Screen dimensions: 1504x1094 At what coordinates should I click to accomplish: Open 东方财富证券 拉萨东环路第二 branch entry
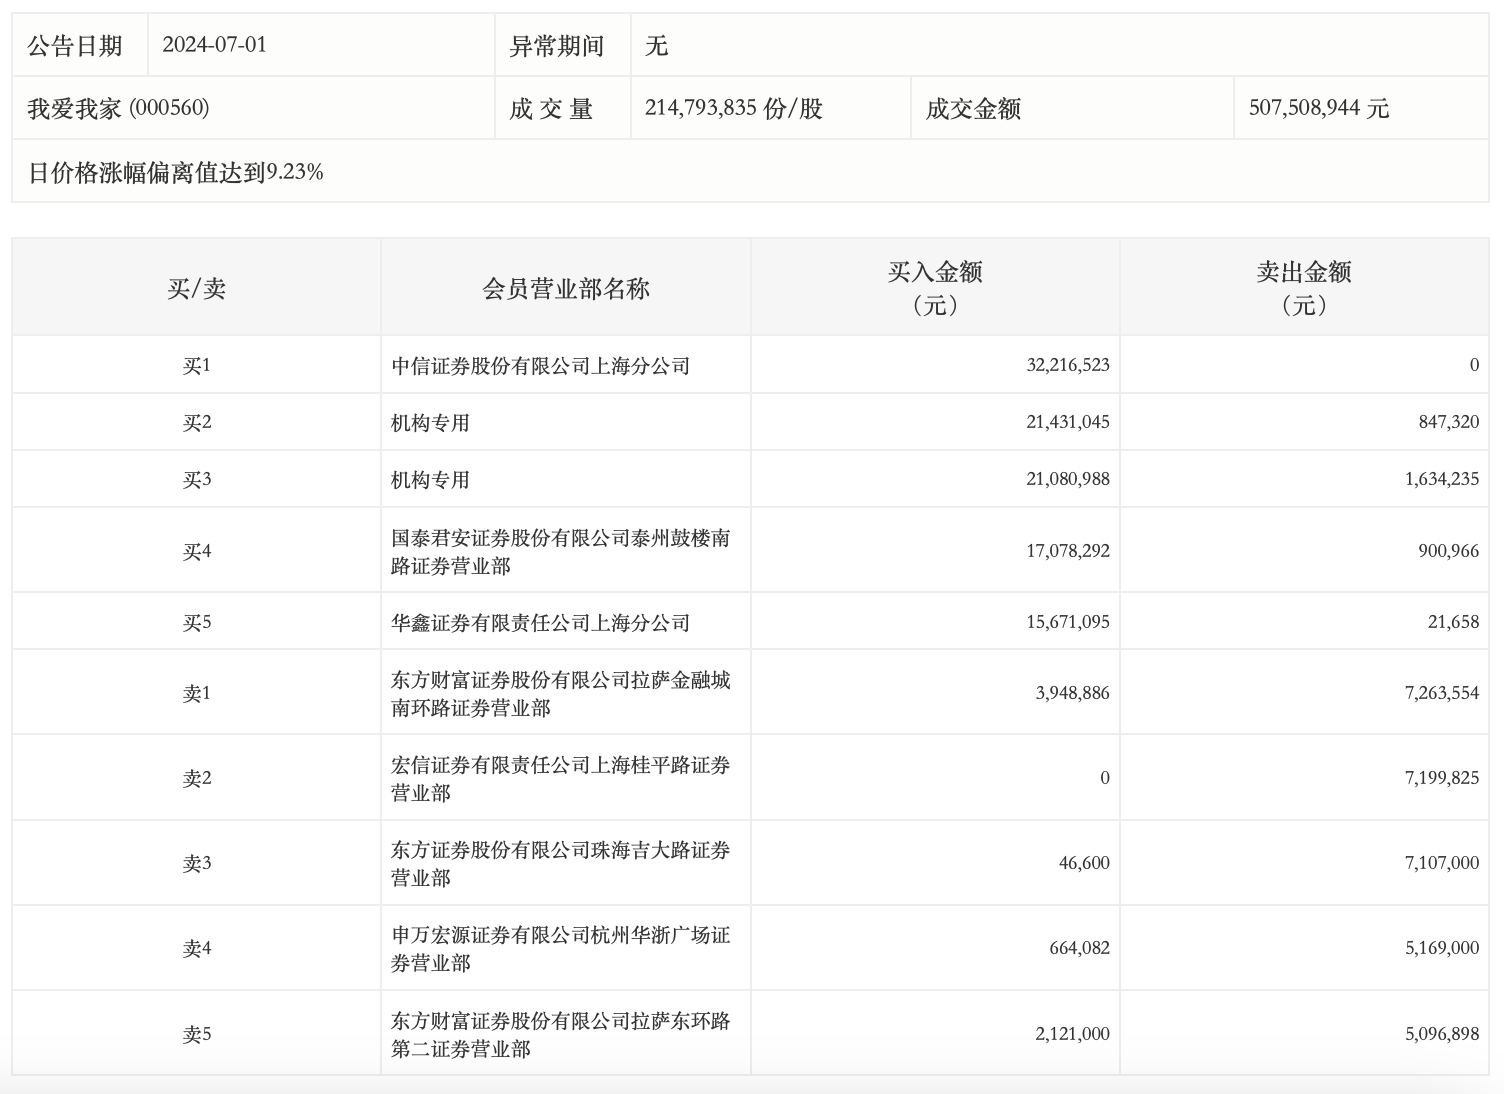(560, 1035)
